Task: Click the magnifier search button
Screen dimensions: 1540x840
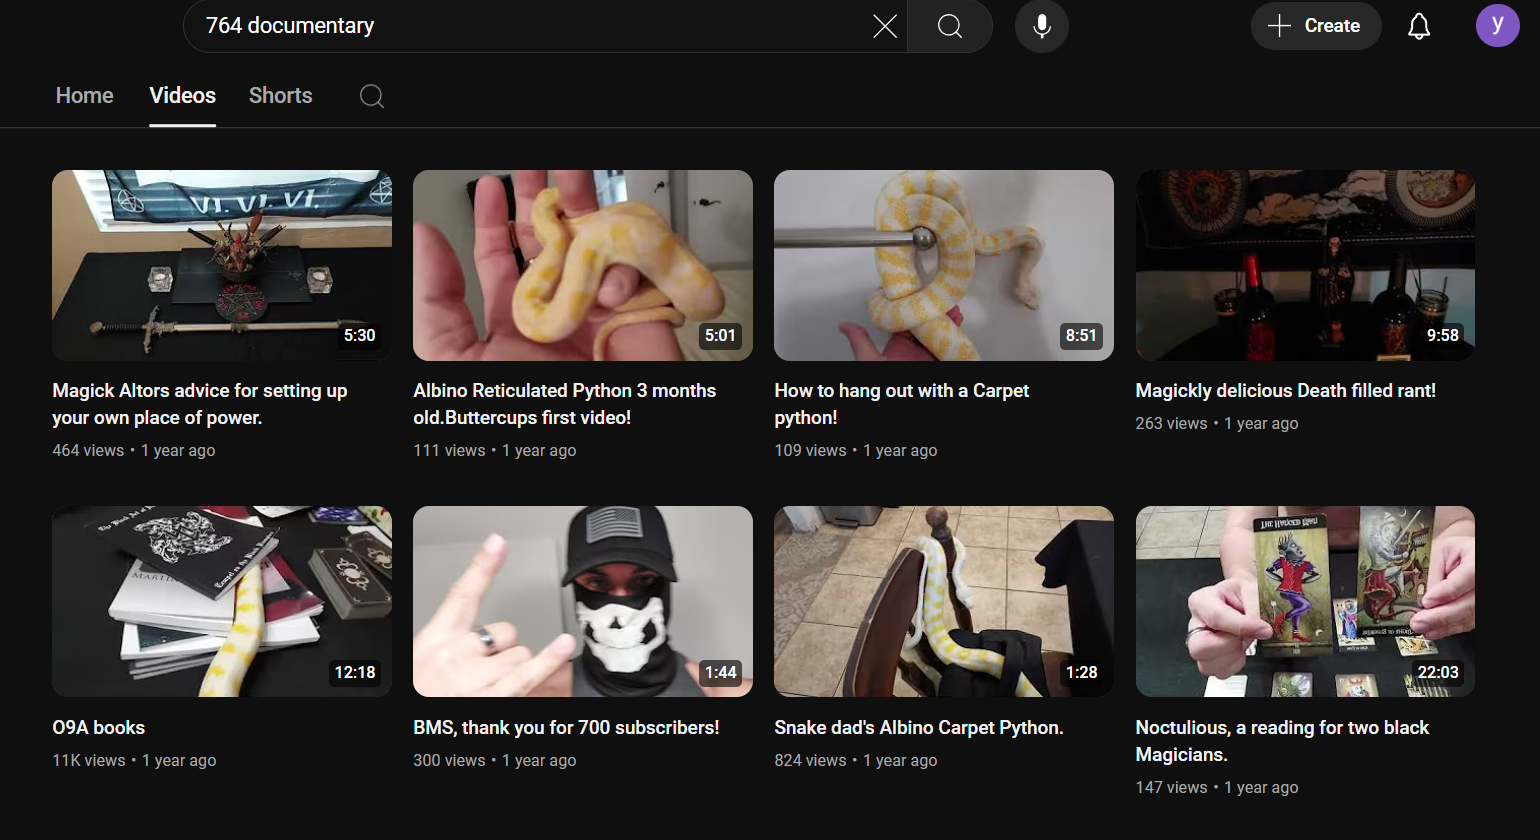Action: [x=950, y=26]
